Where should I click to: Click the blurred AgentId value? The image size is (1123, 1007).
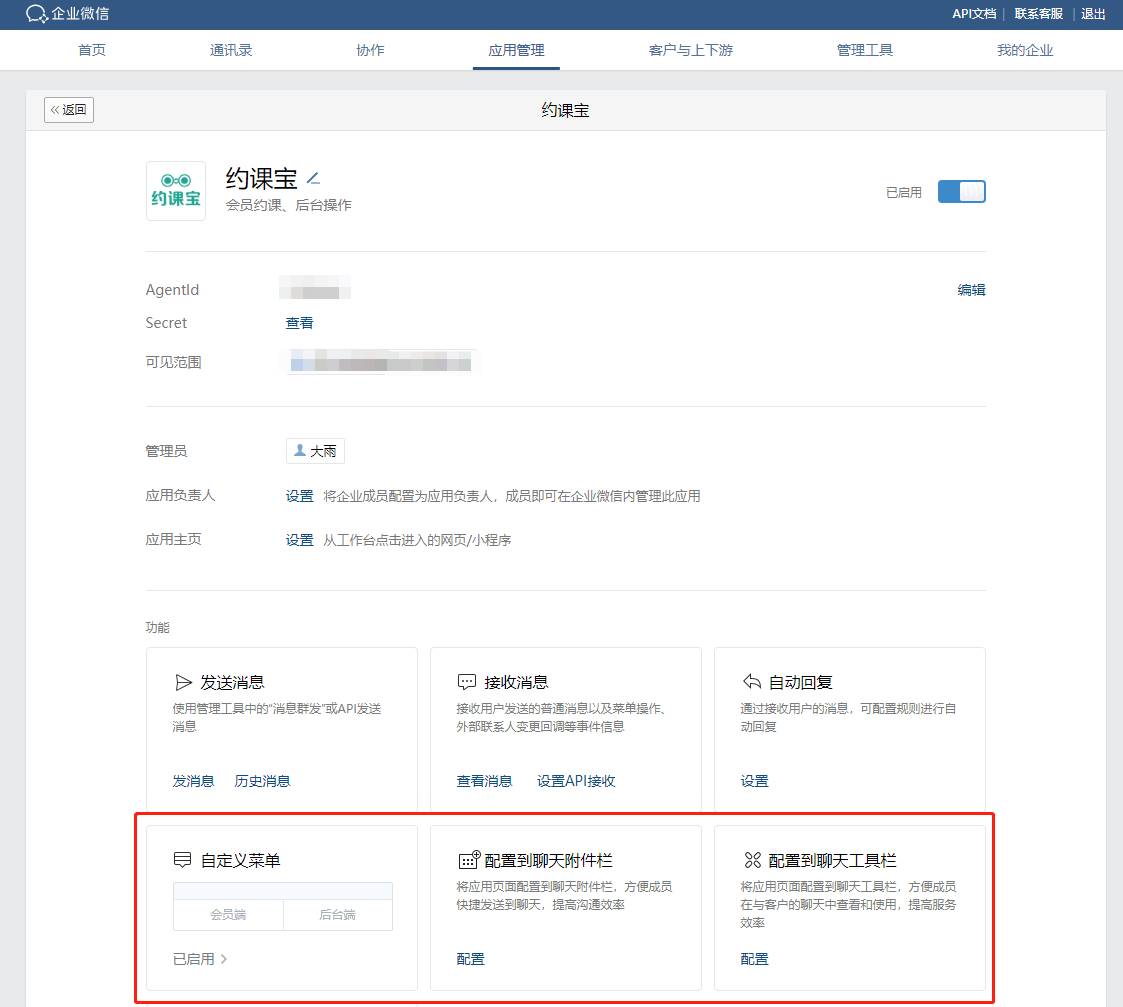point(315,289)
